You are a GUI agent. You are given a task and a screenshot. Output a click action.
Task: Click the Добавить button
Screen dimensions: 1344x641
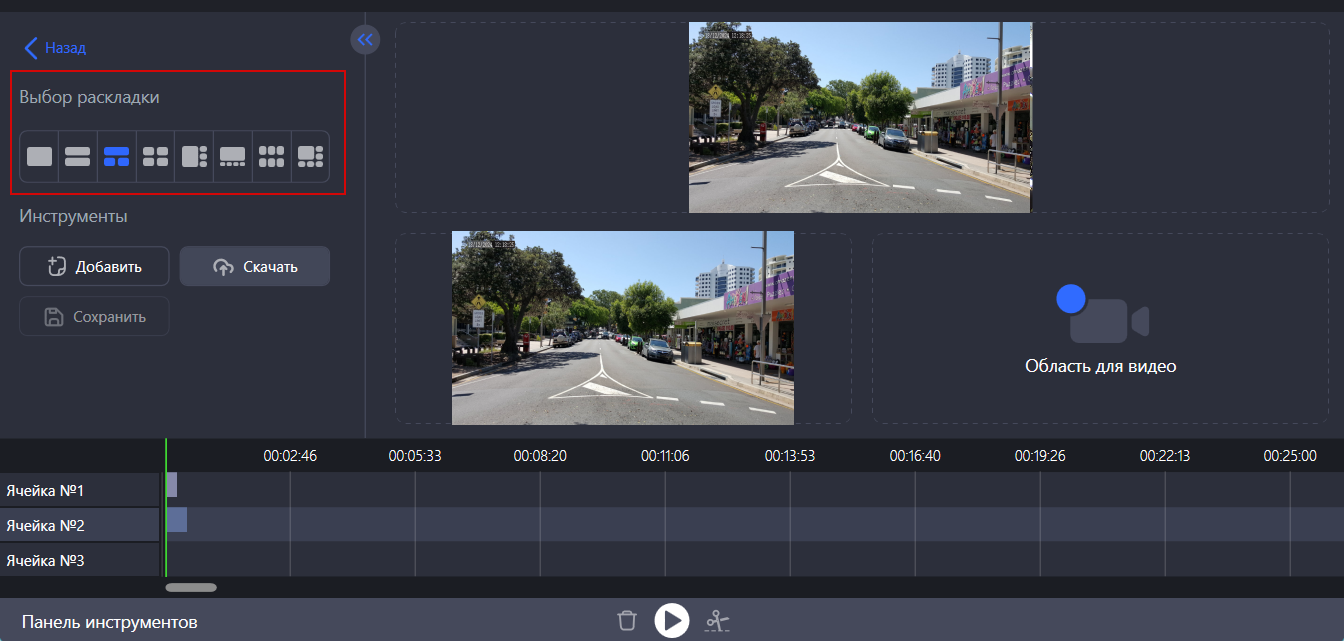pyautogui.click(x=94, y=267)
